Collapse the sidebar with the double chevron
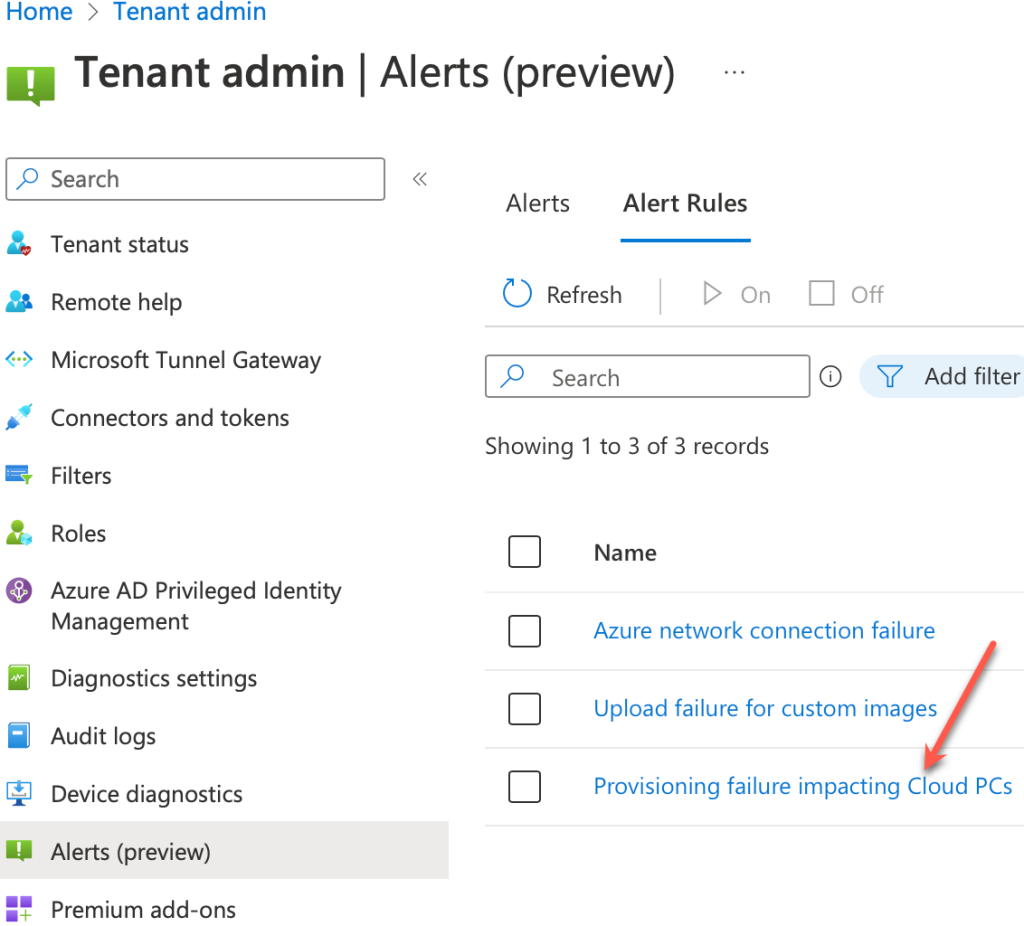This screenshot has width=1024, height=926. (x=419, y=179)
